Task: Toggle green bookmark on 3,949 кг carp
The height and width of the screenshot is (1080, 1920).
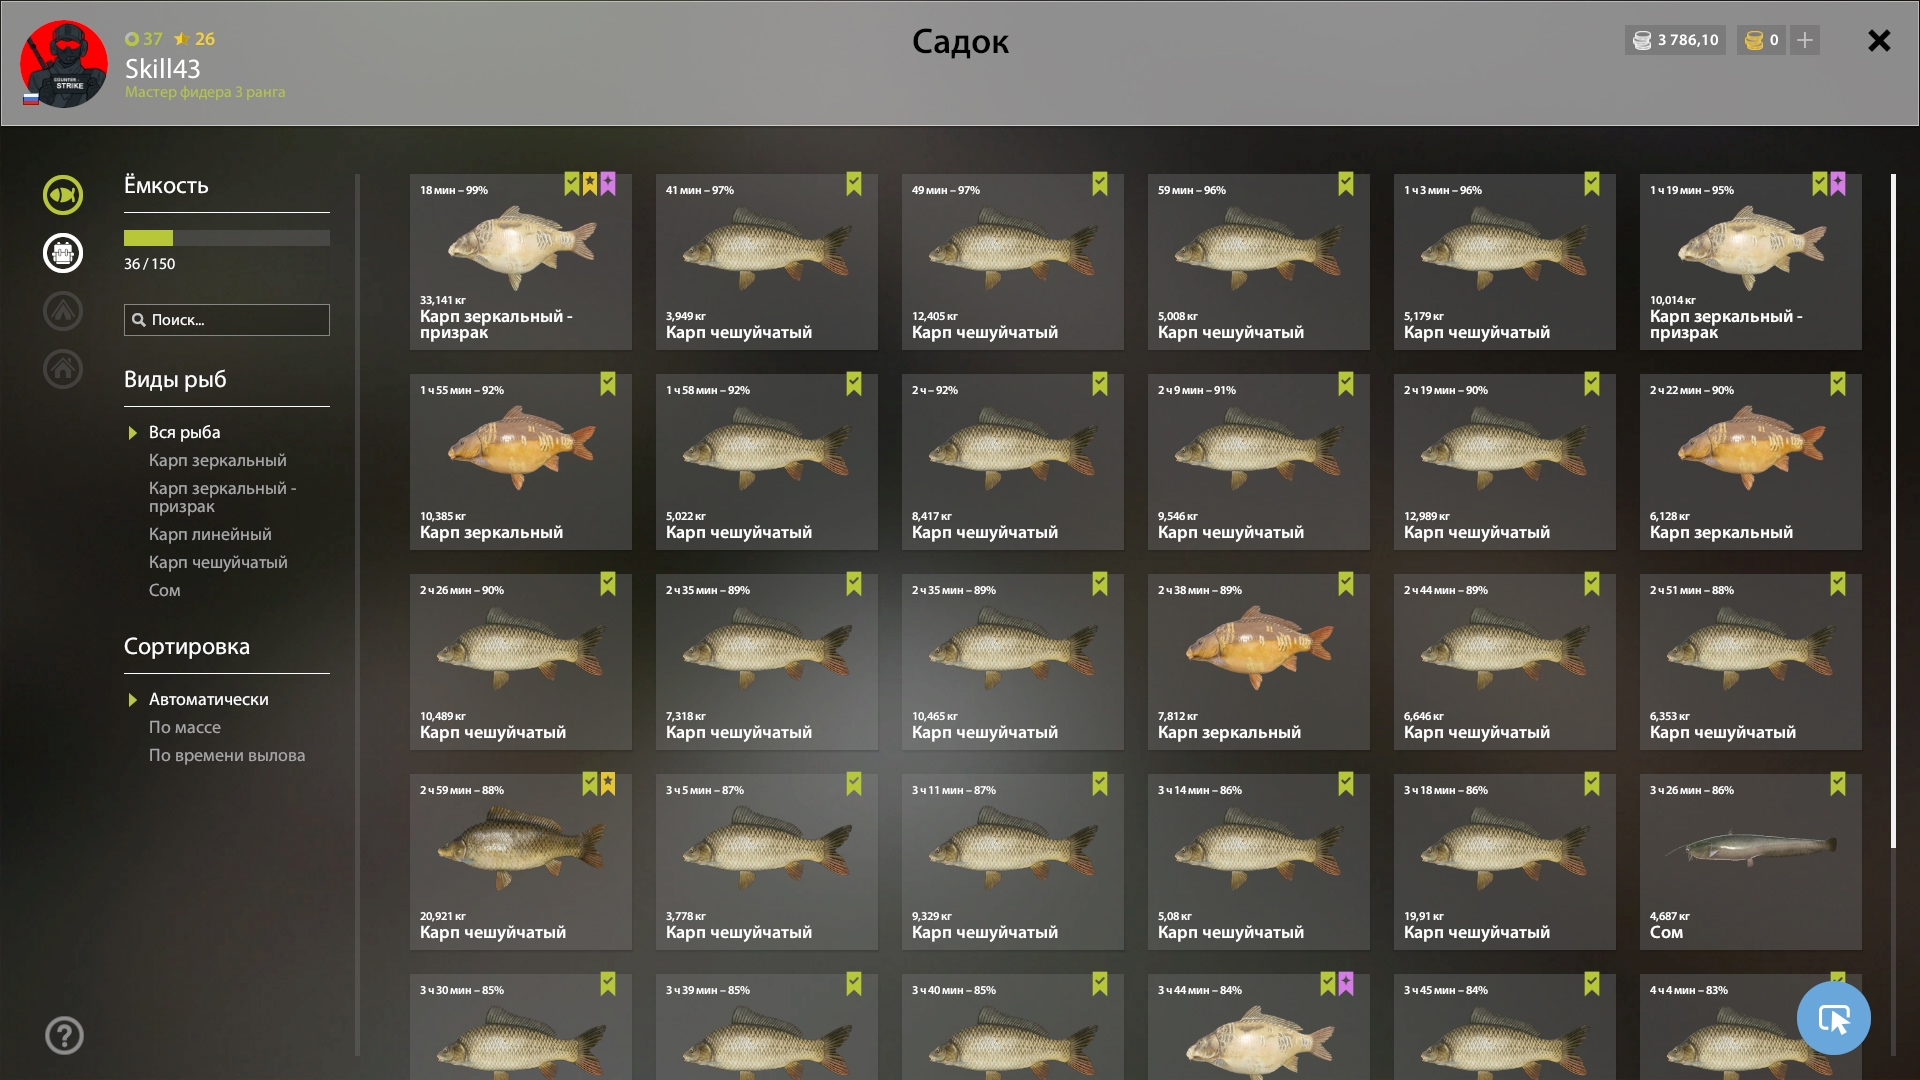Action: (x=854, y=184)
